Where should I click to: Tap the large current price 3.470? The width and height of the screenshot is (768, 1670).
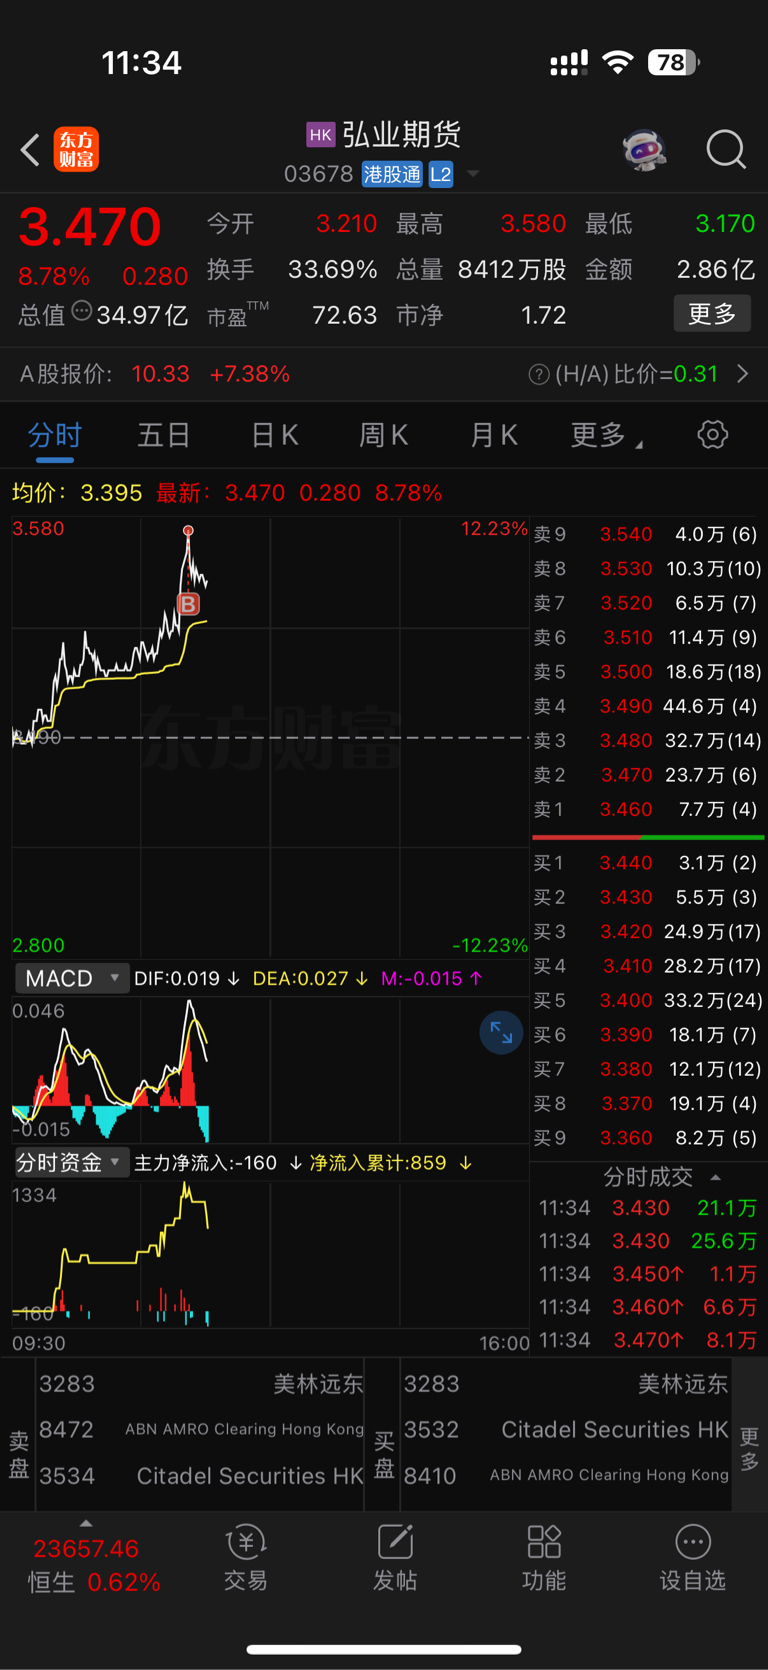coord(90,227)
